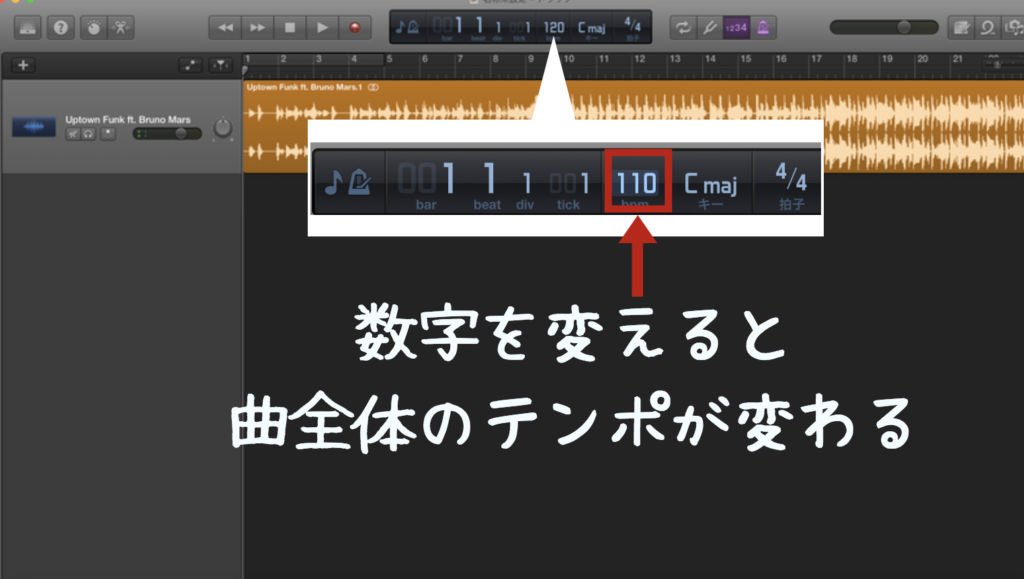Select the tick value in the LCD

coord(520,27)
